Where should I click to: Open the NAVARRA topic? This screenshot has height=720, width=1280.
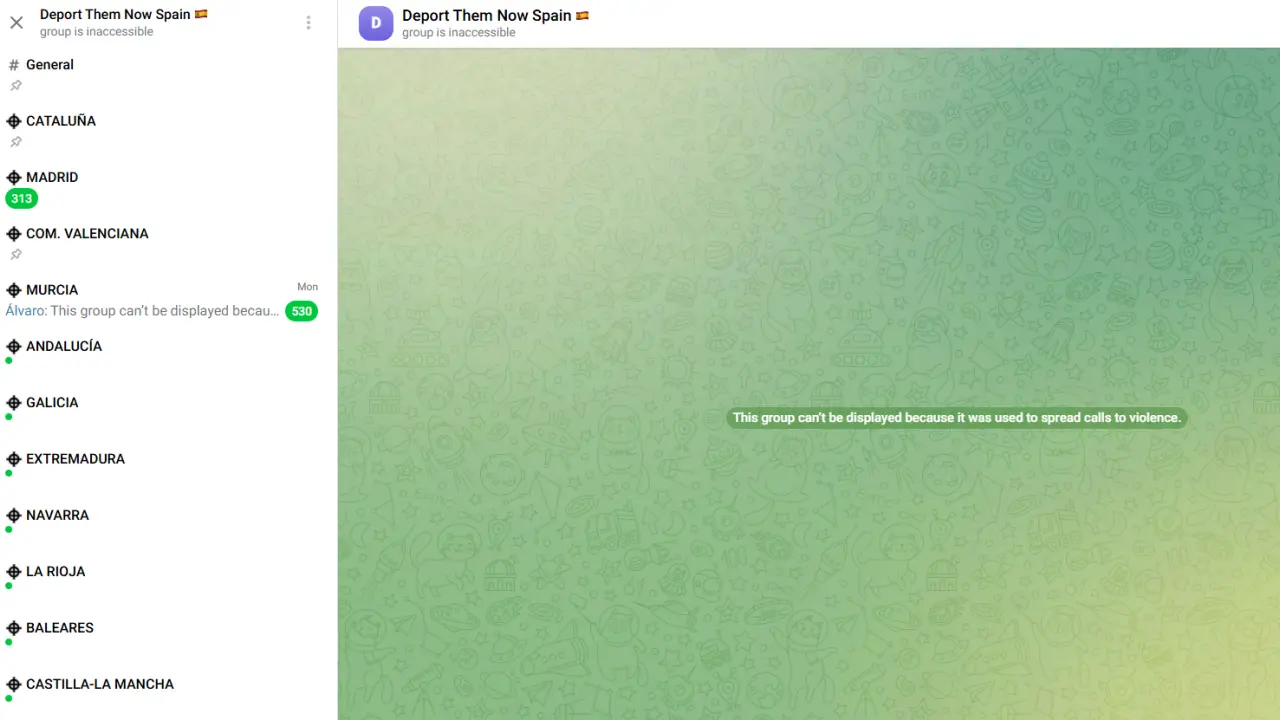tap(57, 515)
